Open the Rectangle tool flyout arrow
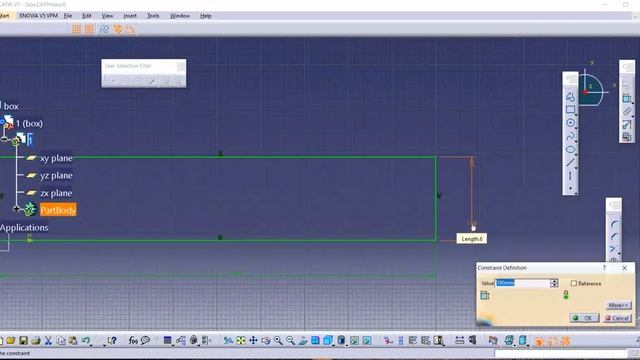 pos(576,115)
